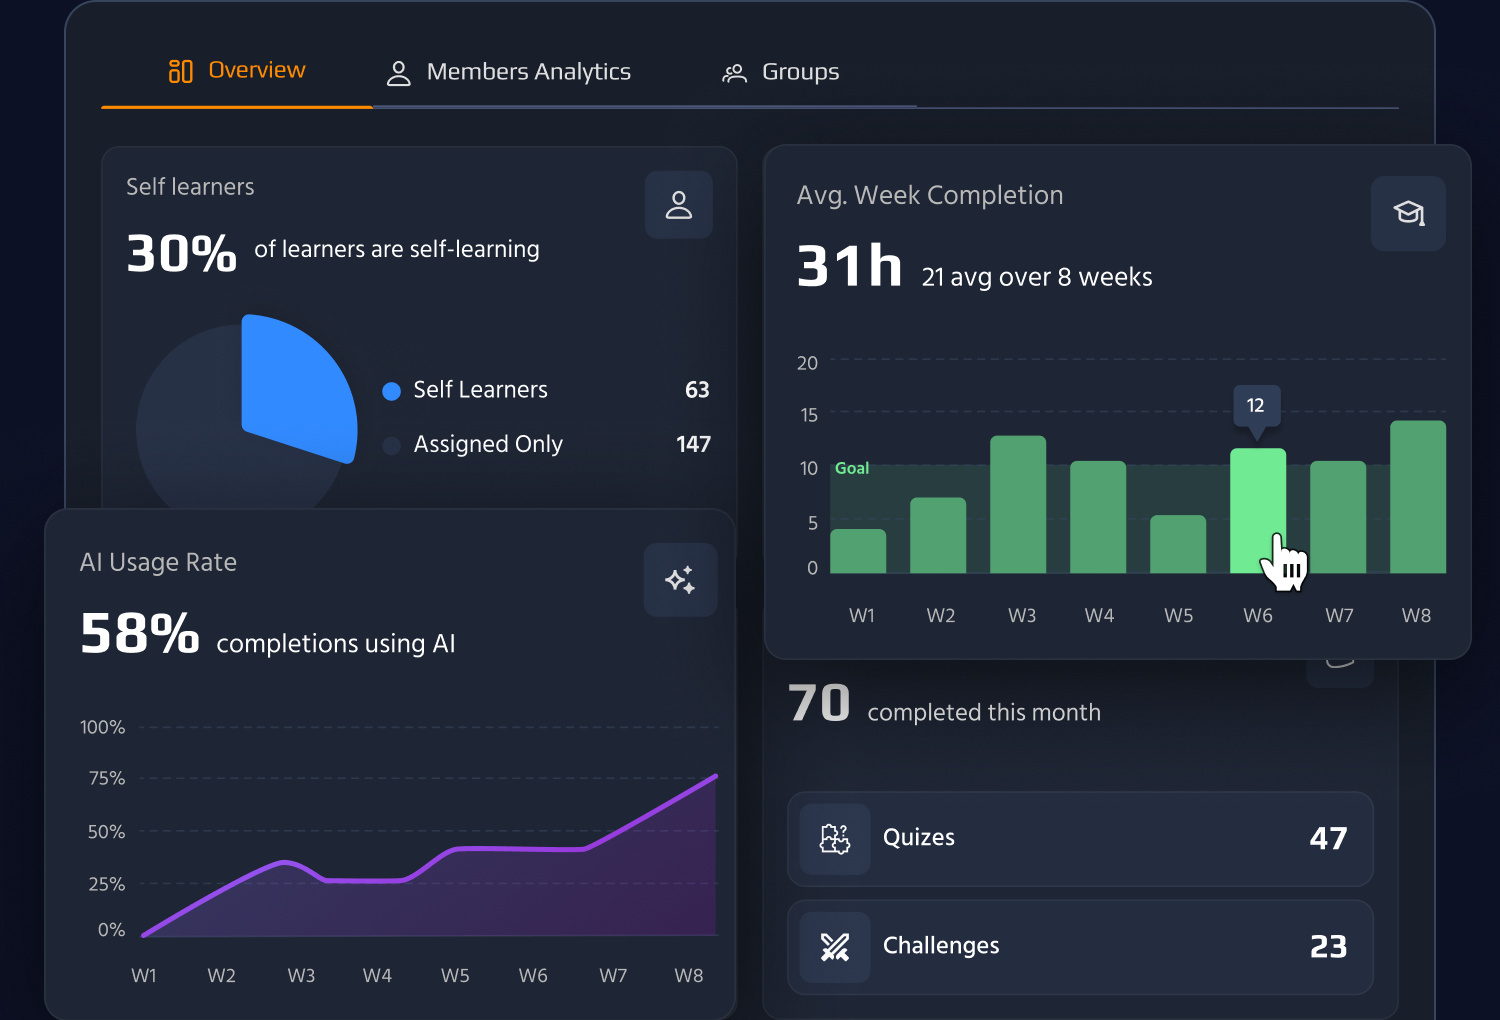
Task: Open the Overview tab
Action: [237, 71]
